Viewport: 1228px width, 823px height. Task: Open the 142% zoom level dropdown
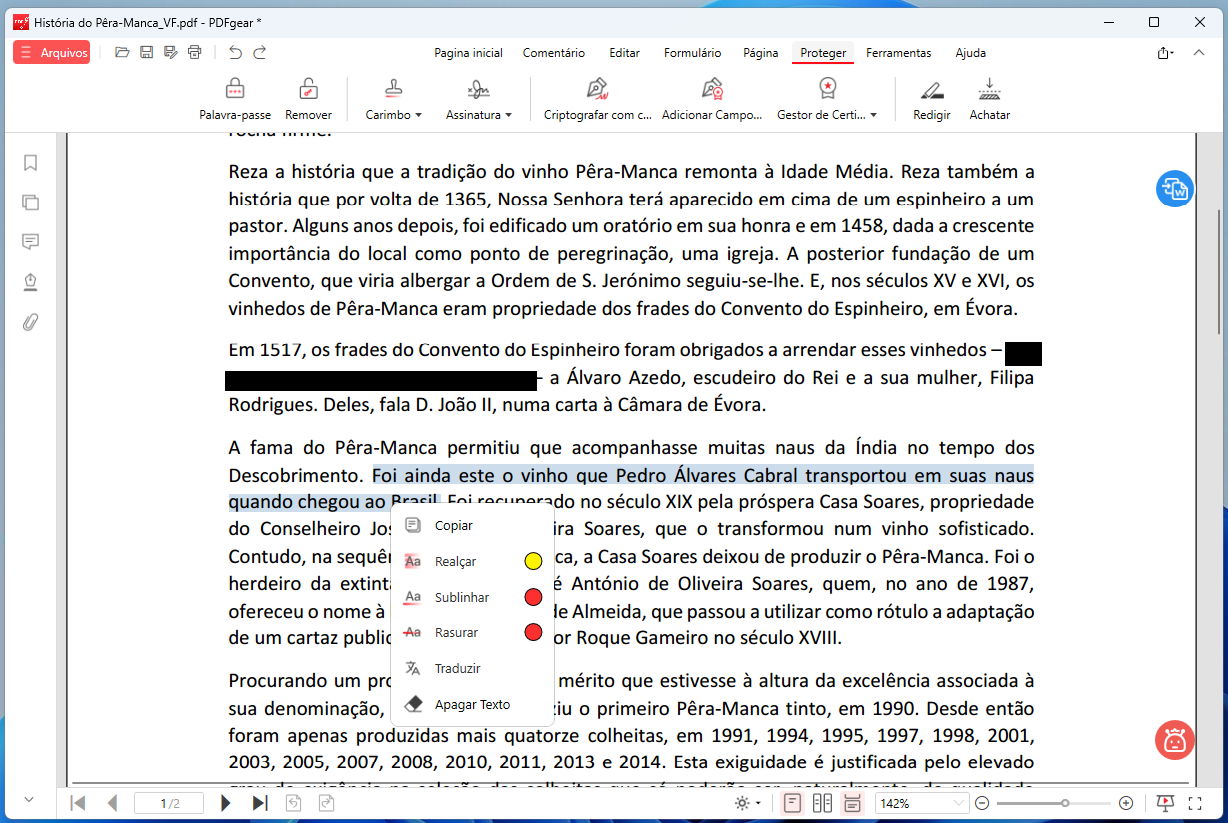[x=921, y=803]
